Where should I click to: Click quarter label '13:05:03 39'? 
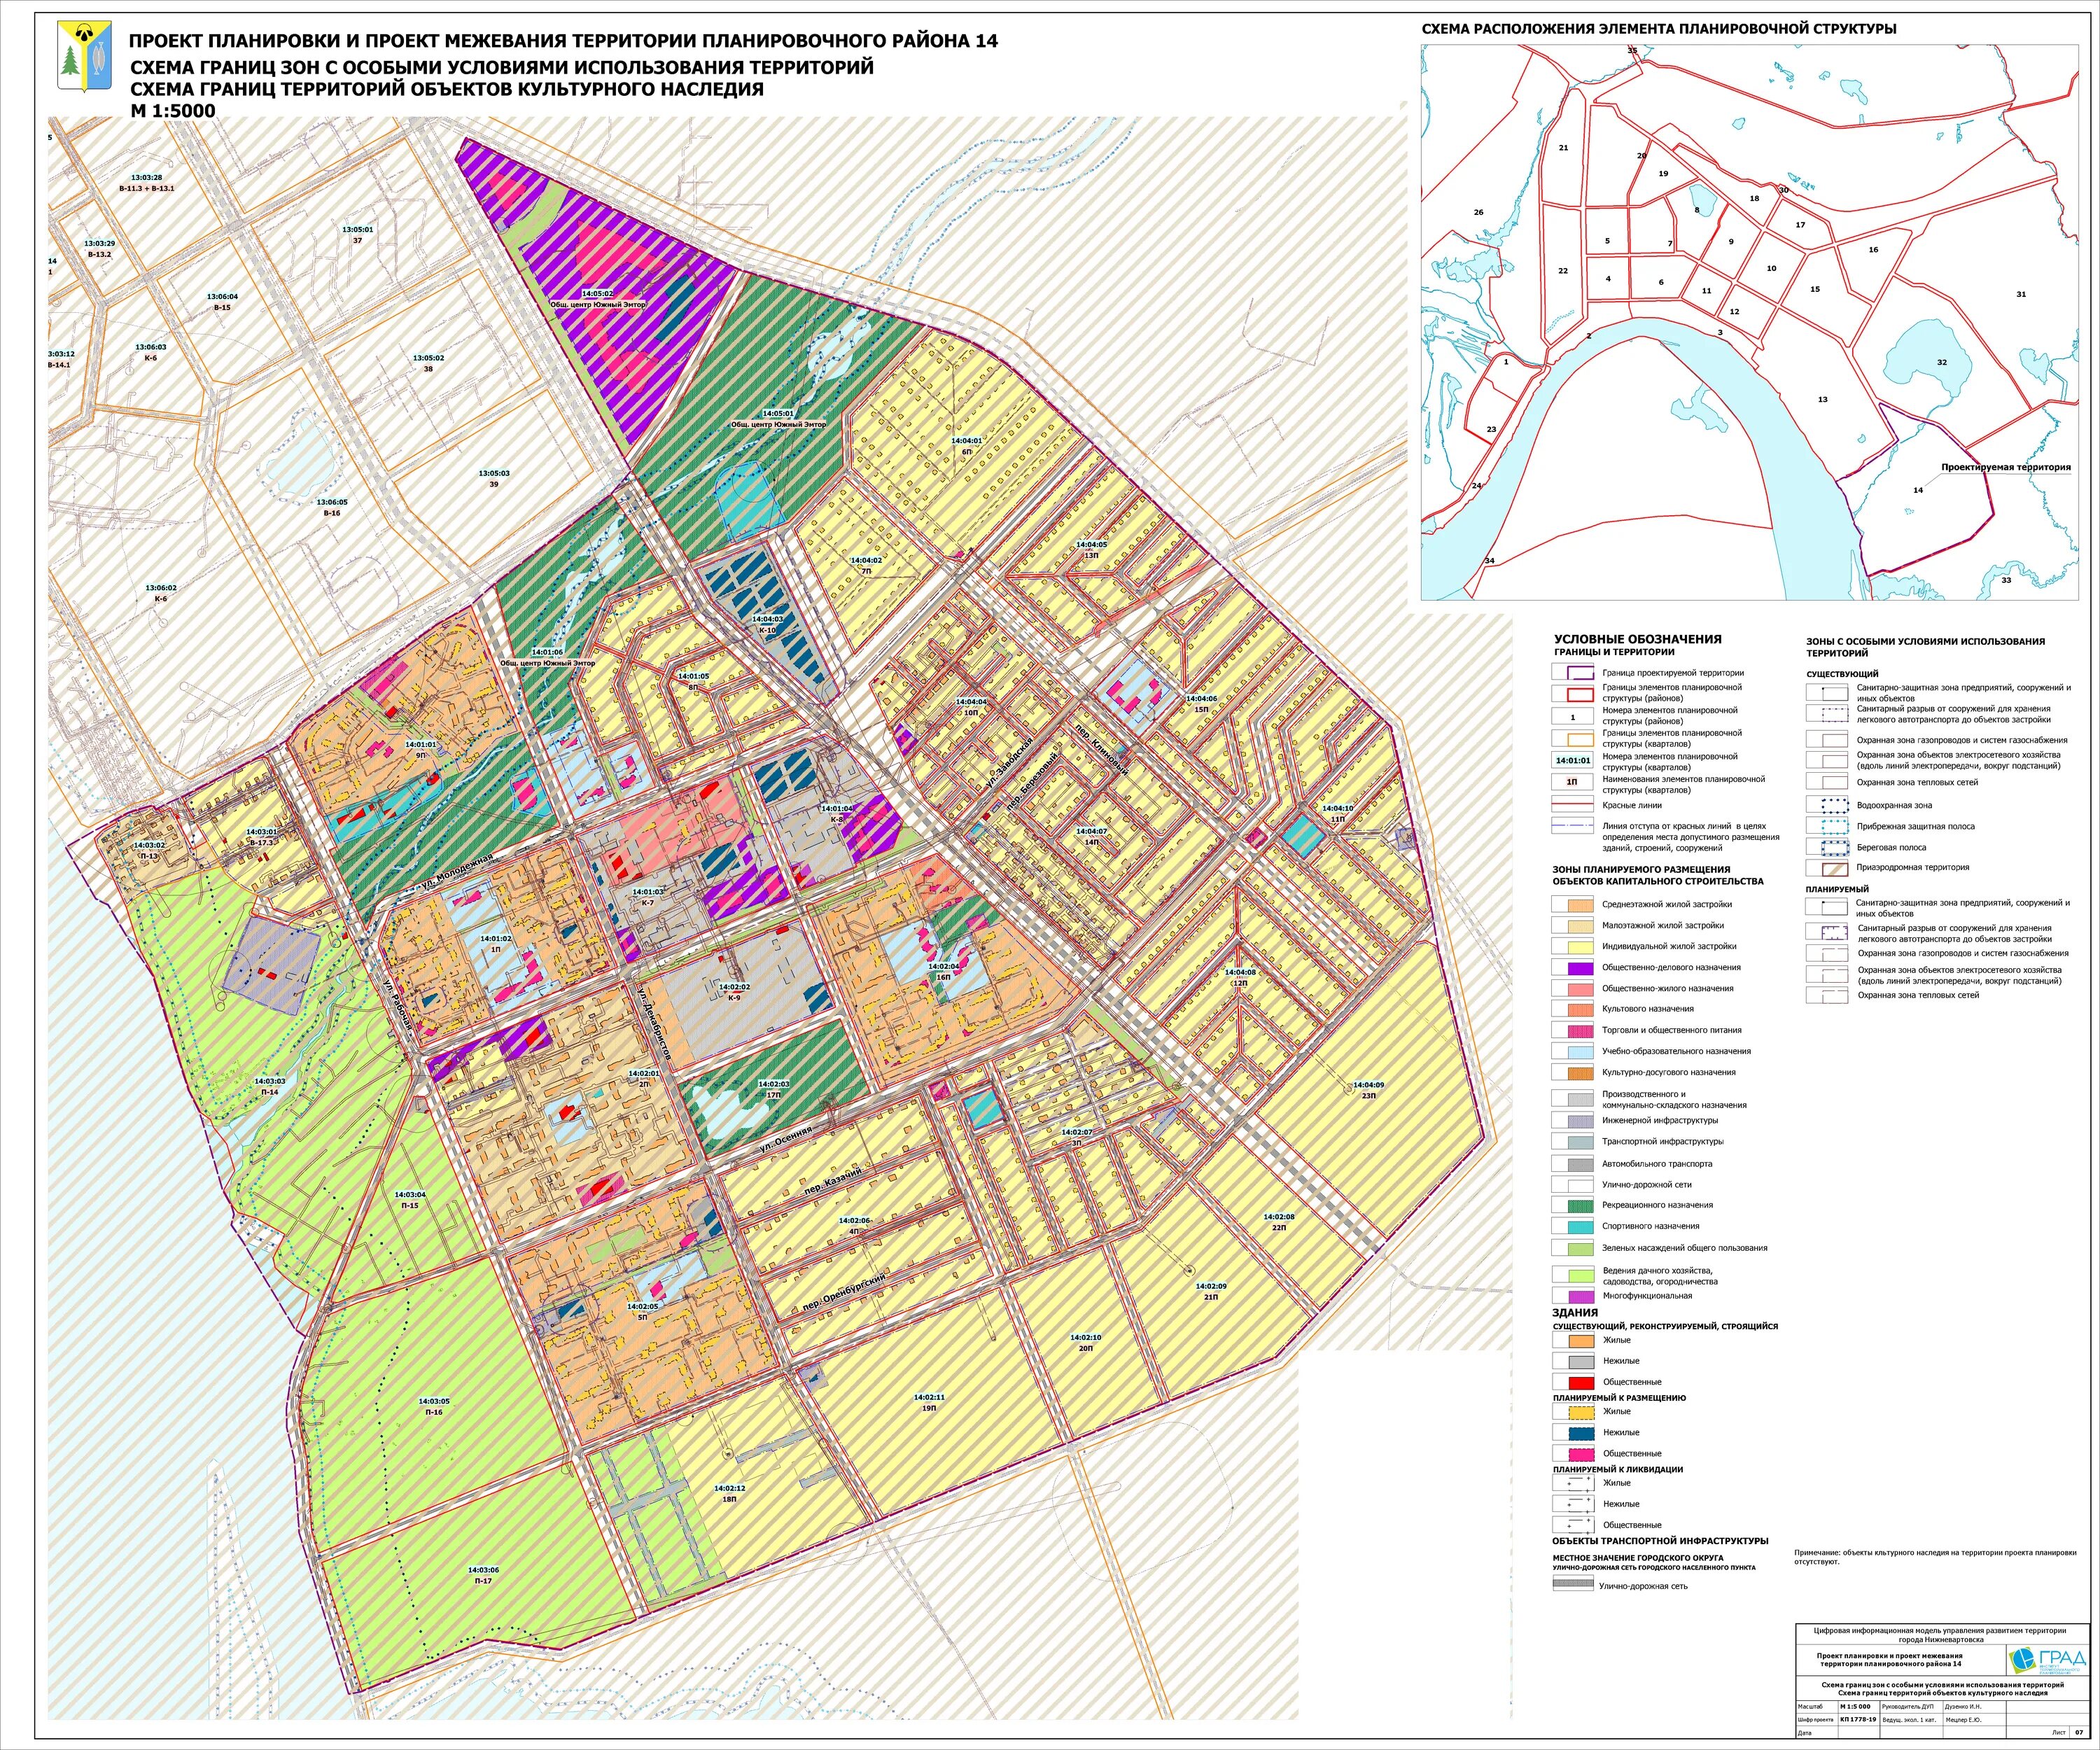(x=494, y=478)
